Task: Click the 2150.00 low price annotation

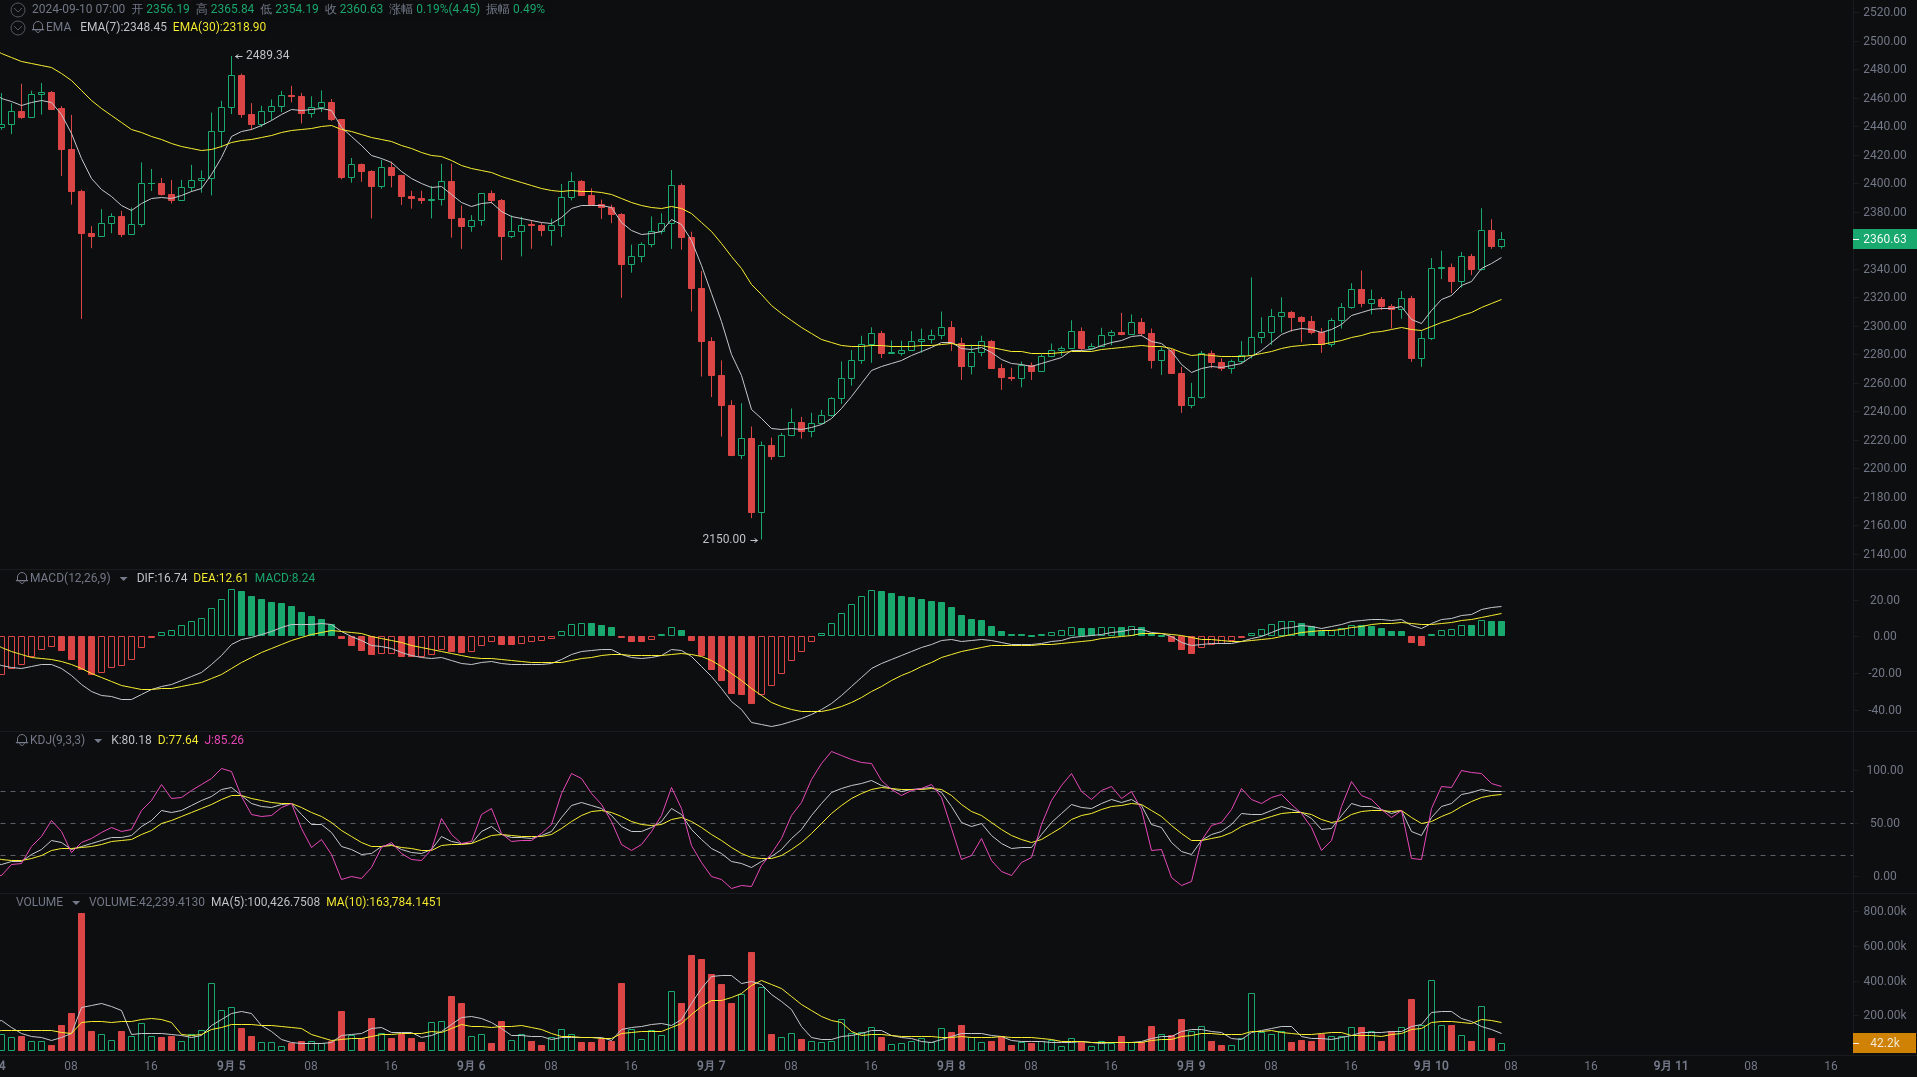Action: coord(722,538)
